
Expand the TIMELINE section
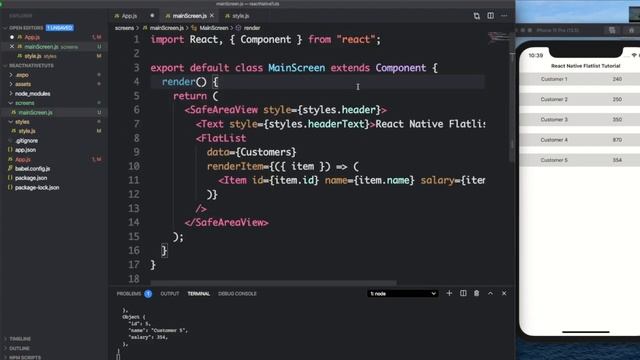[x=20, y=339]
